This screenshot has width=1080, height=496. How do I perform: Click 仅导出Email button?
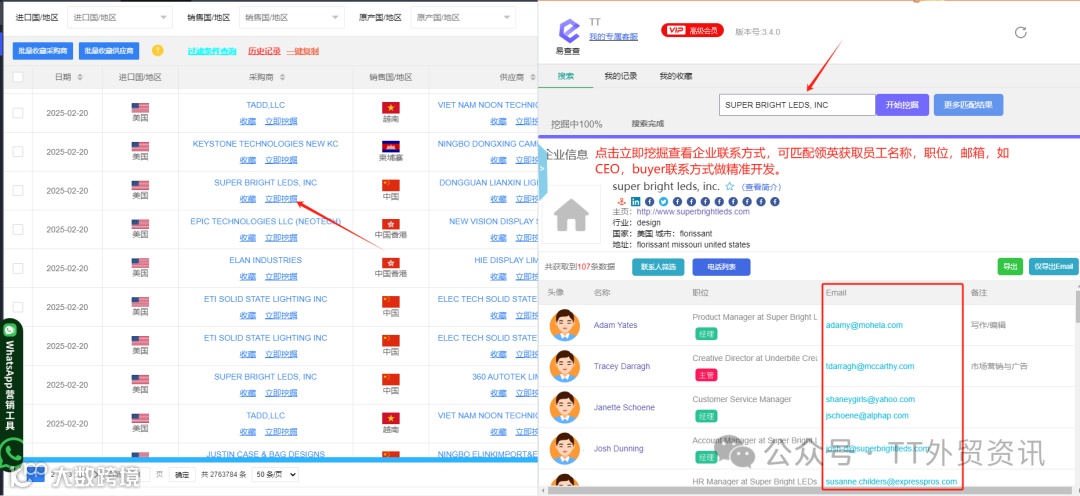(1053, 267)
